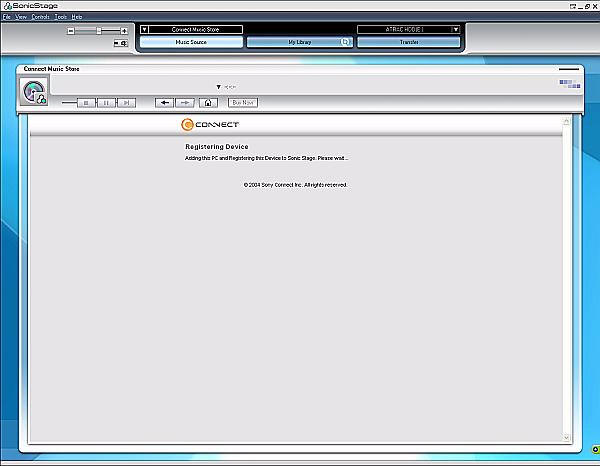Click the Next track button

pyautogui.click(x=126, y=102)
